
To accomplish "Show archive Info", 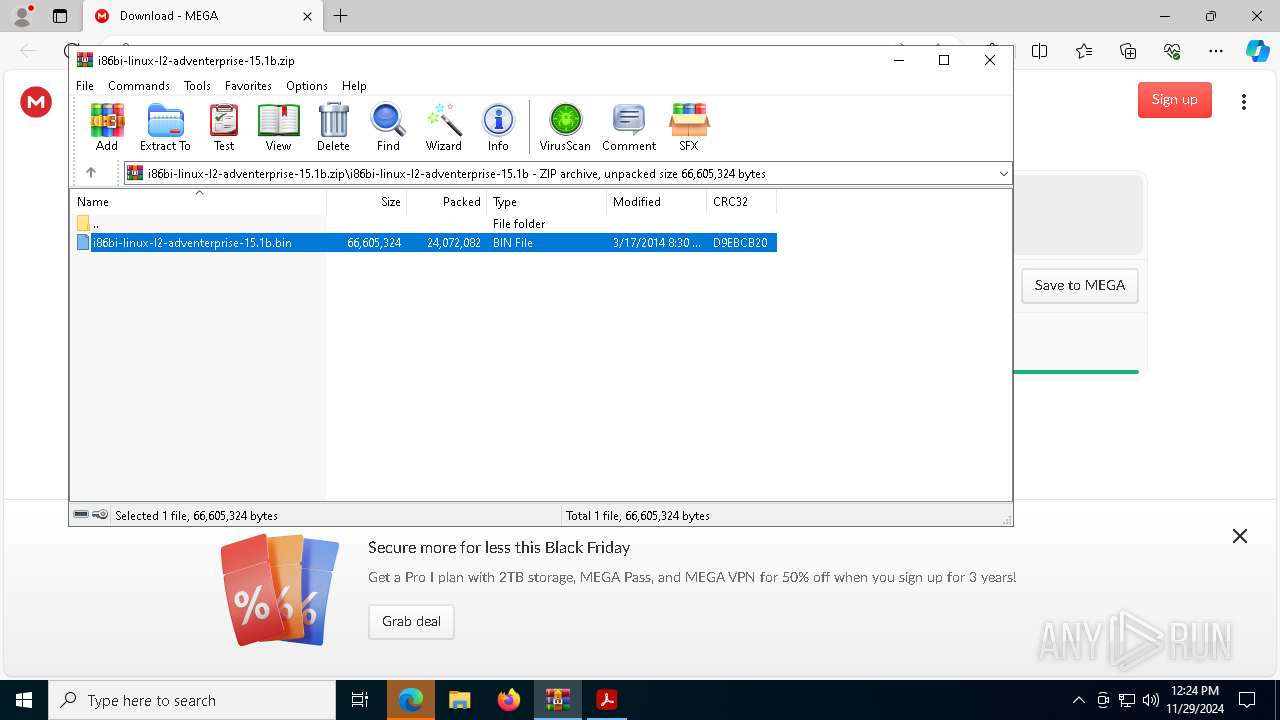I will point(498,127).
